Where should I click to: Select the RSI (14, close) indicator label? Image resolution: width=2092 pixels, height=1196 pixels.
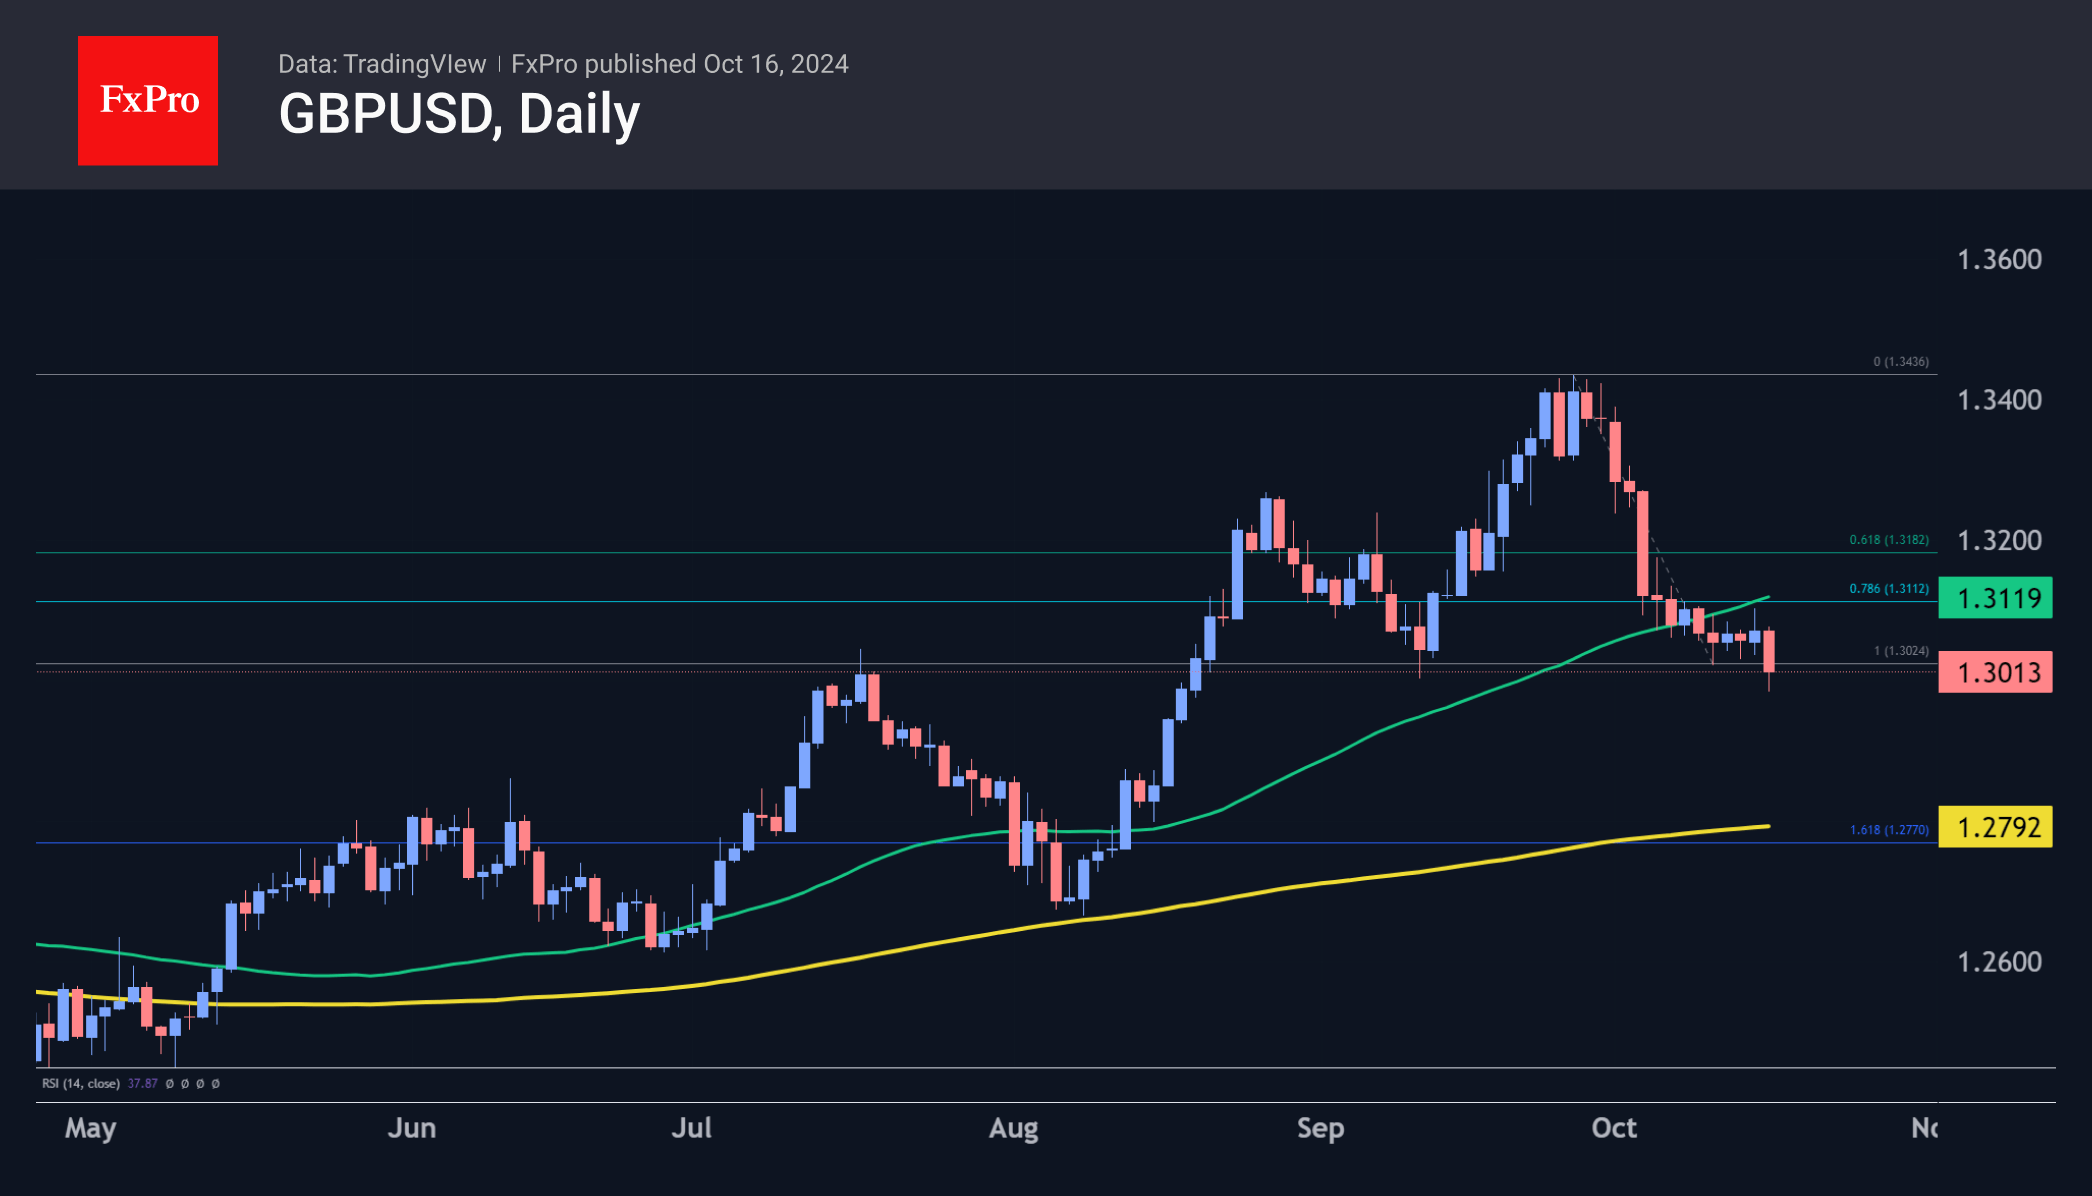click(x=81, y=1083)
